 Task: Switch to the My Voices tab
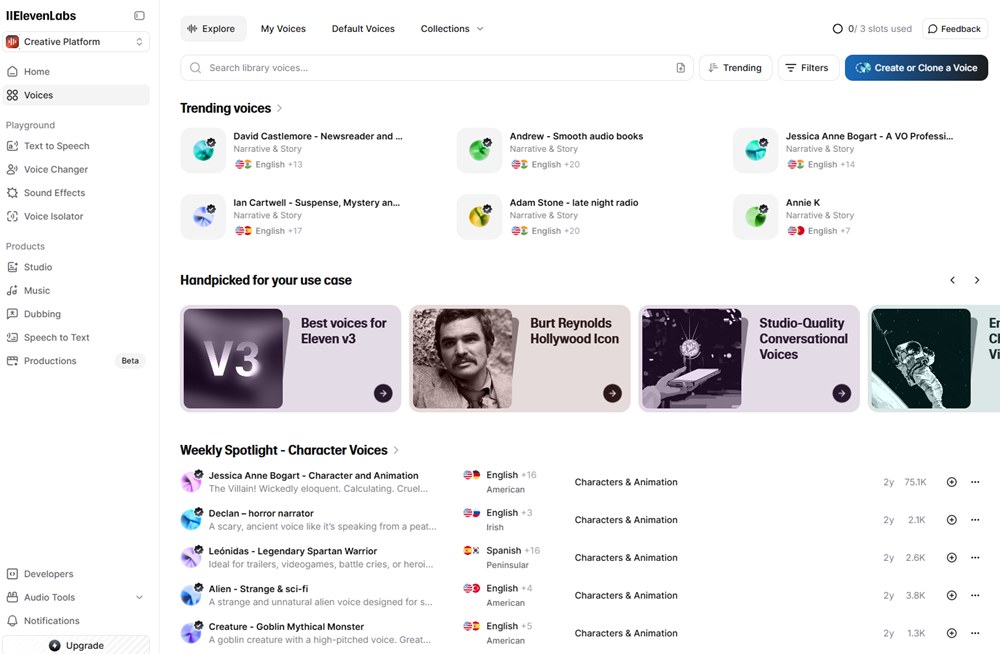pos(283,29)
